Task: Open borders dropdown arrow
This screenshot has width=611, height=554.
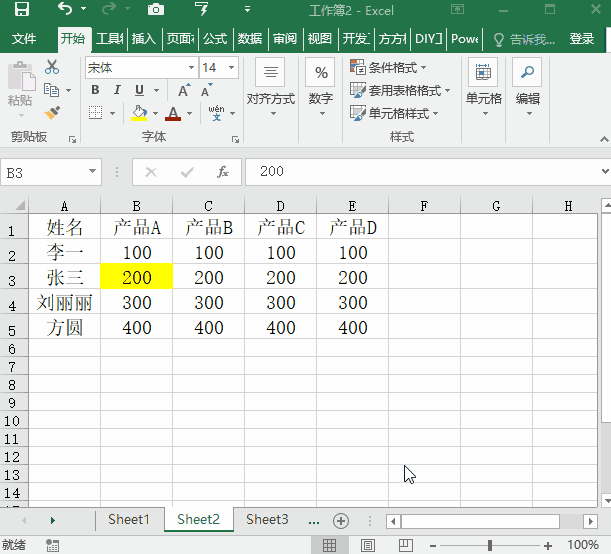Action: click(113, 113)
